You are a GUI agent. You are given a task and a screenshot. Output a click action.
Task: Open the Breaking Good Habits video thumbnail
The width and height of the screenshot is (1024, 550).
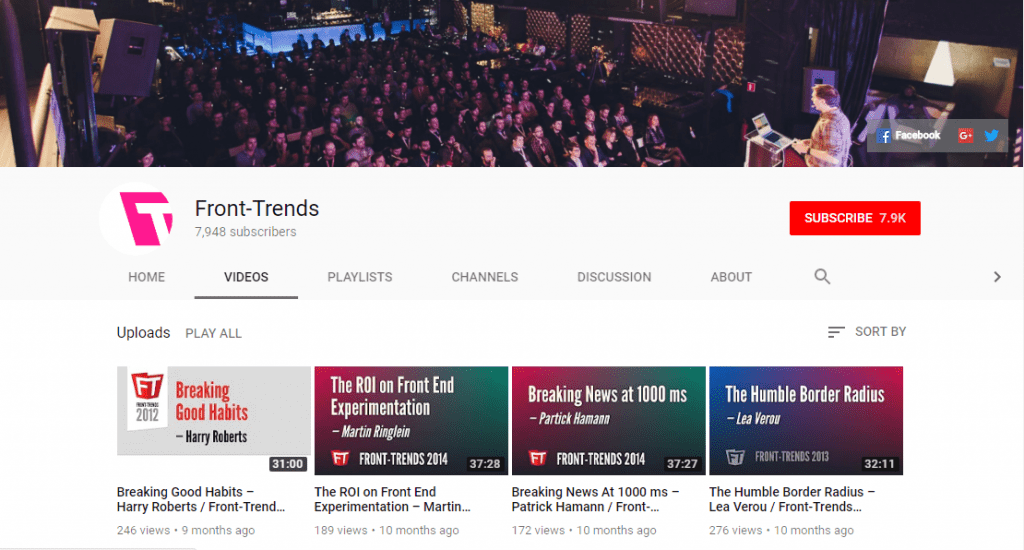pyautogui.click(x=214, y=421)
